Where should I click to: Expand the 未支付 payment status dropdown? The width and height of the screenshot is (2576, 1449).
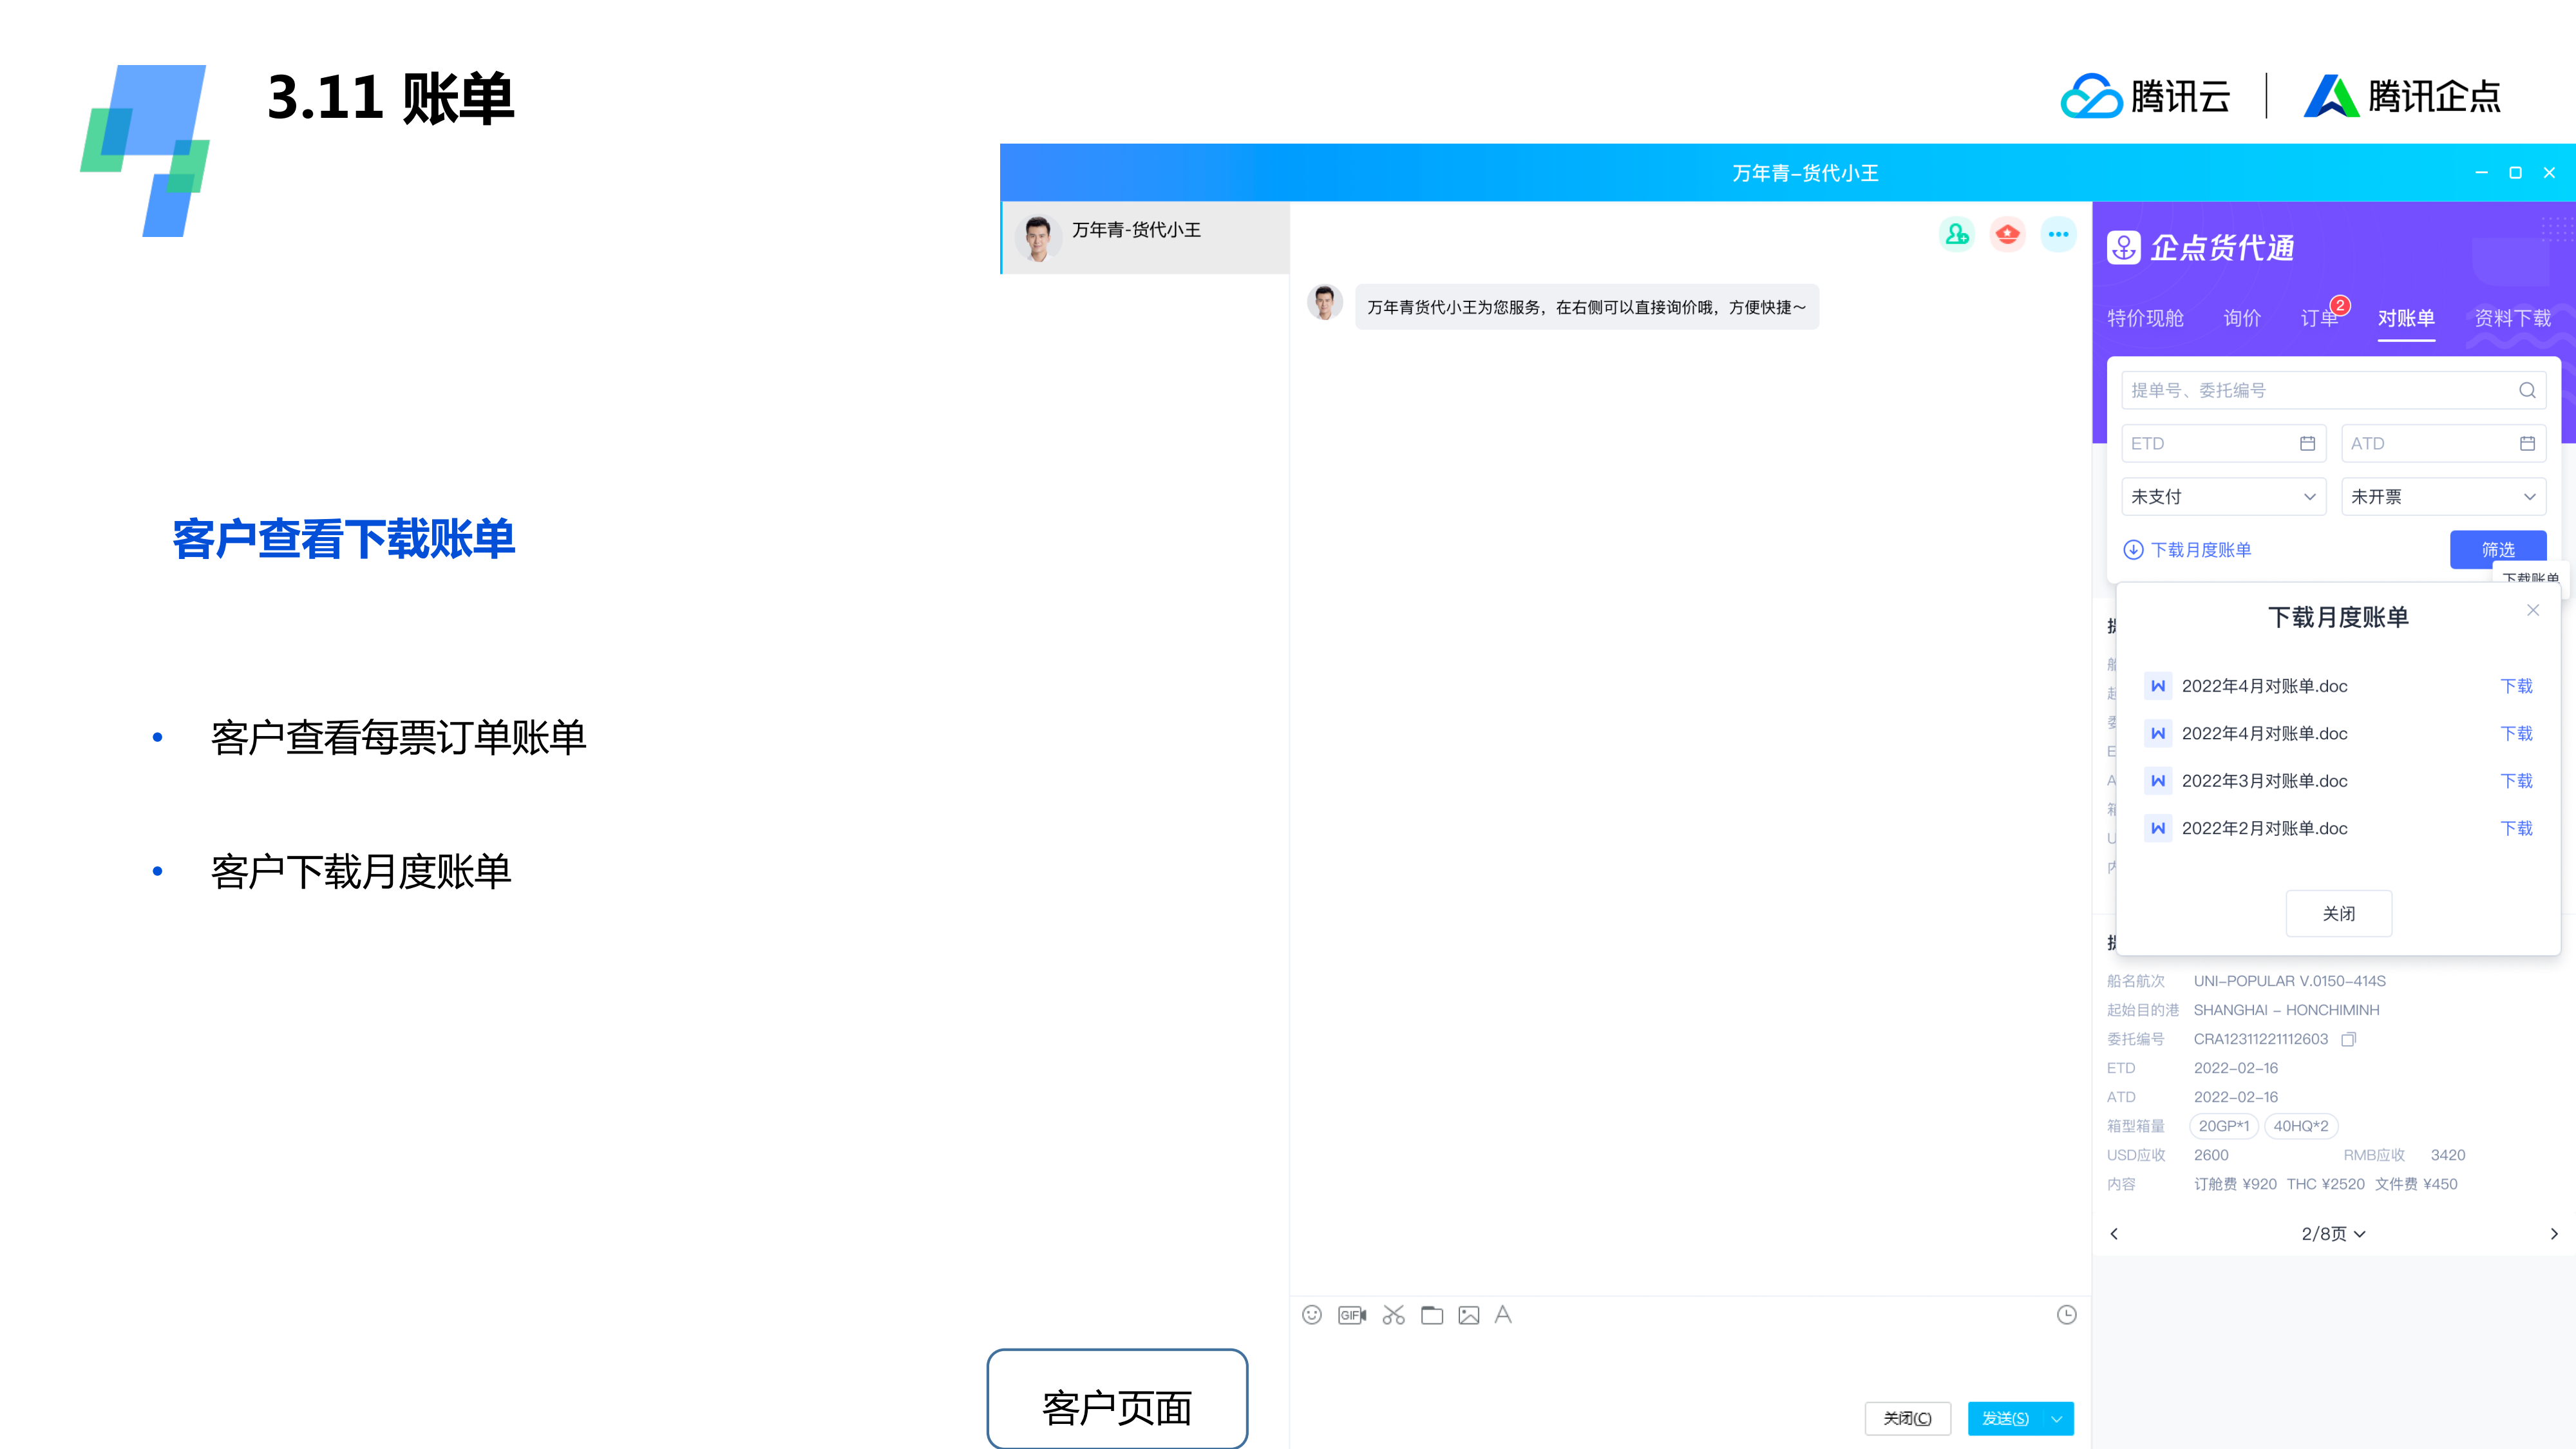click(x=2223, y=497)
